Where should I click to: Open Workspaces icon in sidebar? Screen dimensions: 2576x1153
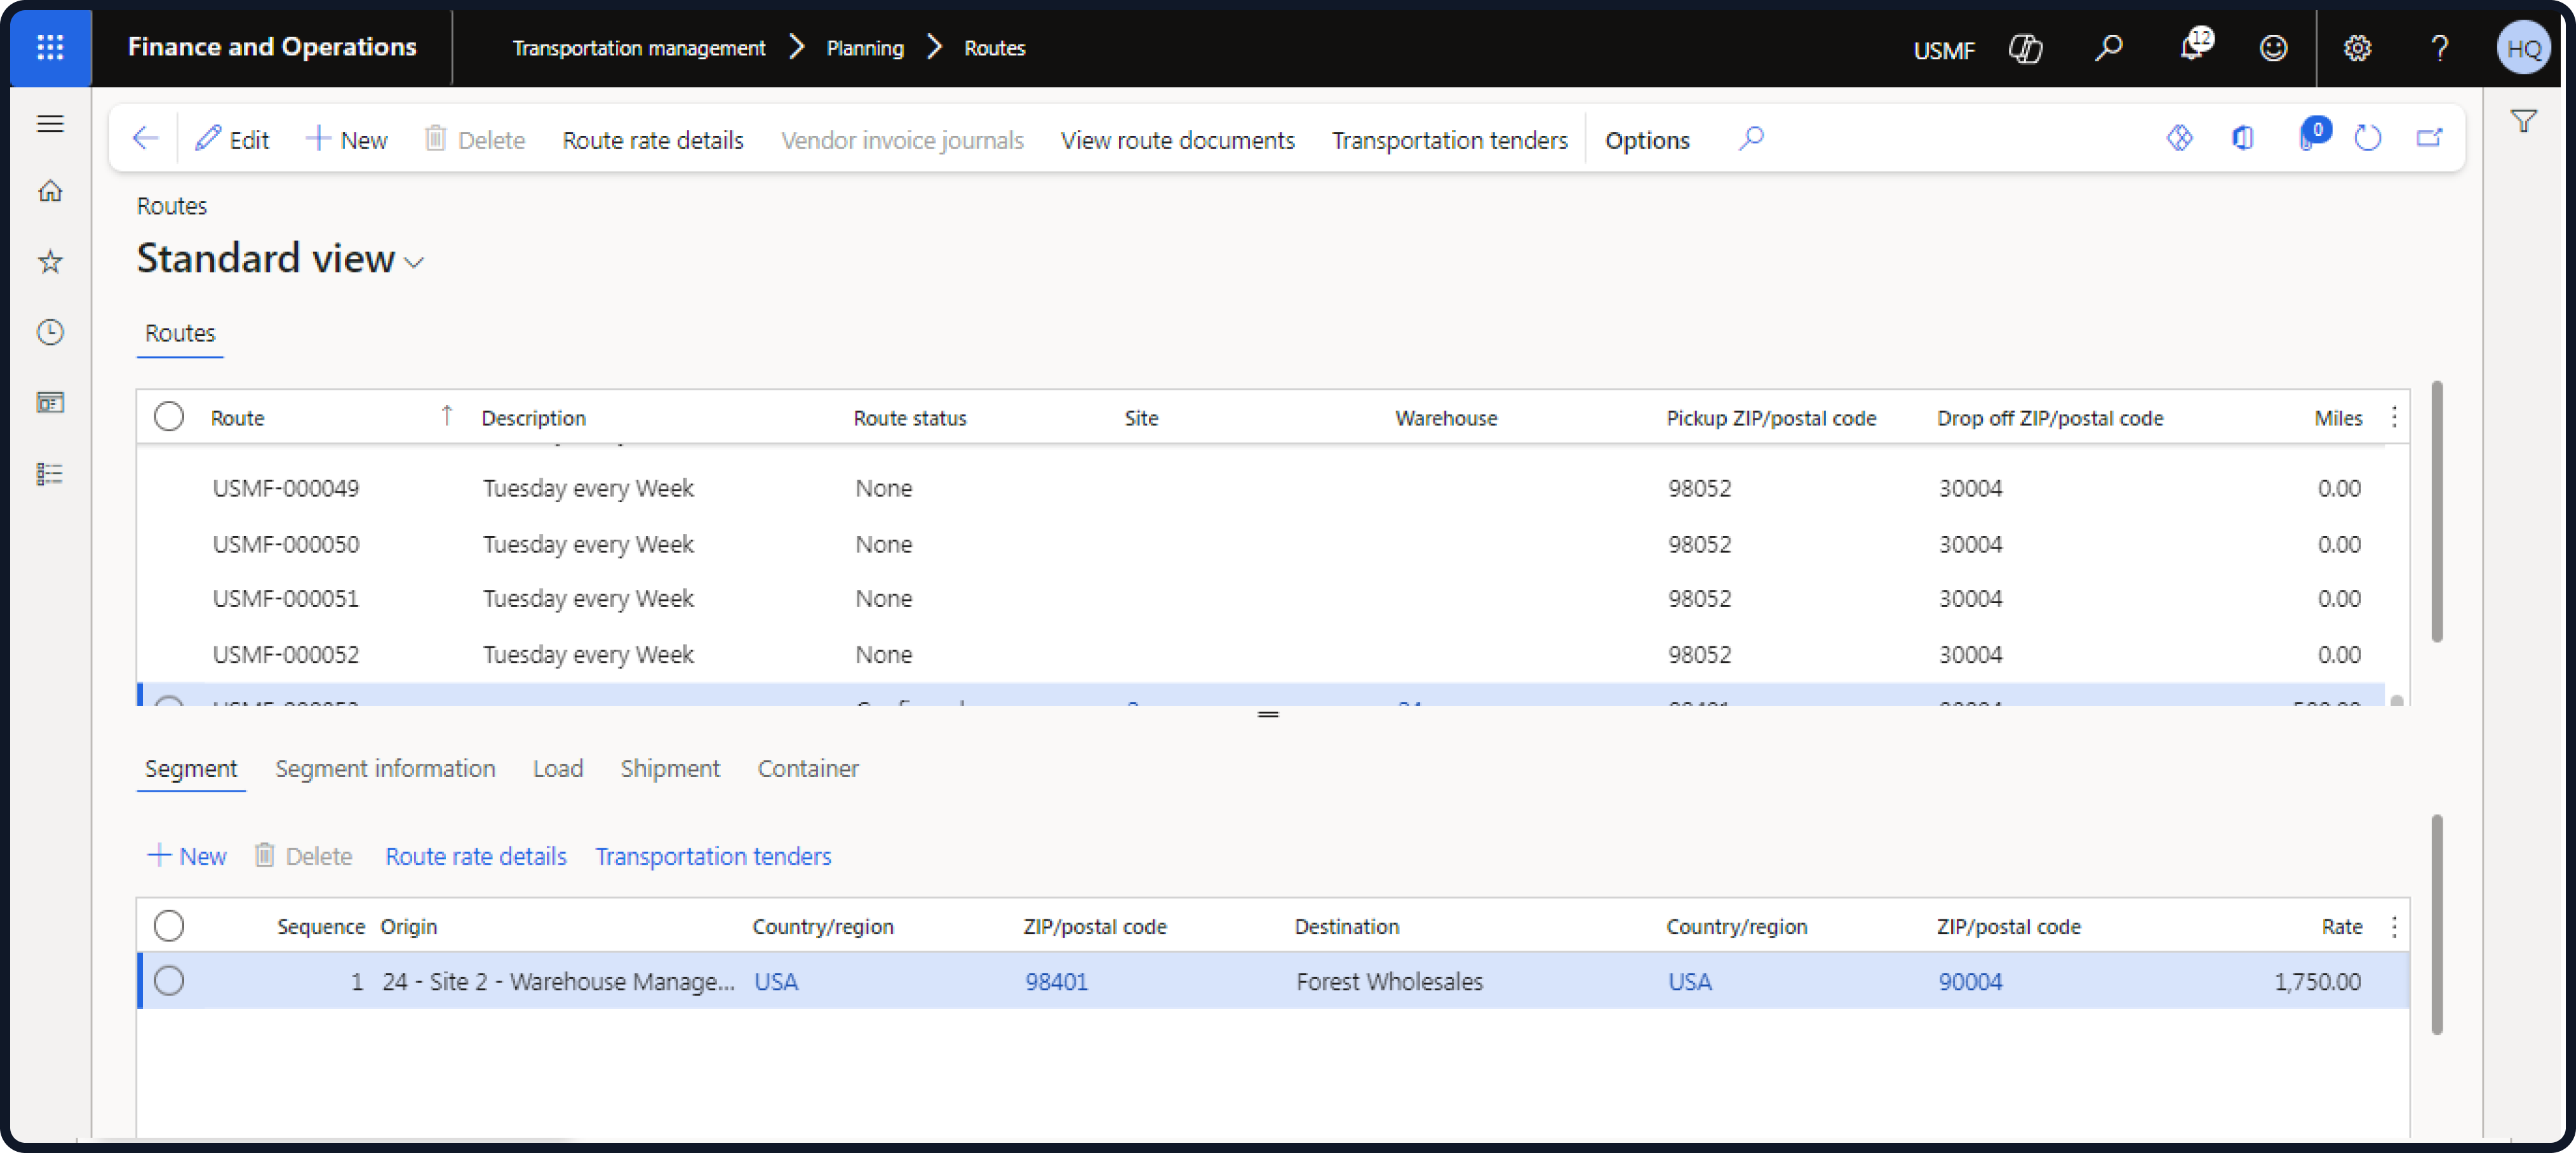[50, 402]
